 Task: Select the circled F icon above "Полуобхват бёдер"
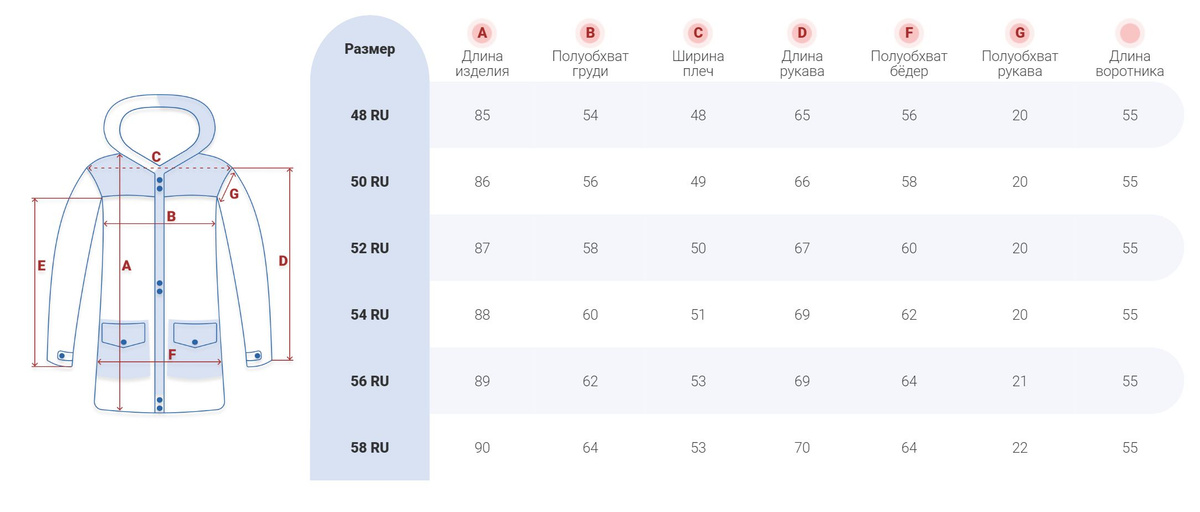[909, 33]
